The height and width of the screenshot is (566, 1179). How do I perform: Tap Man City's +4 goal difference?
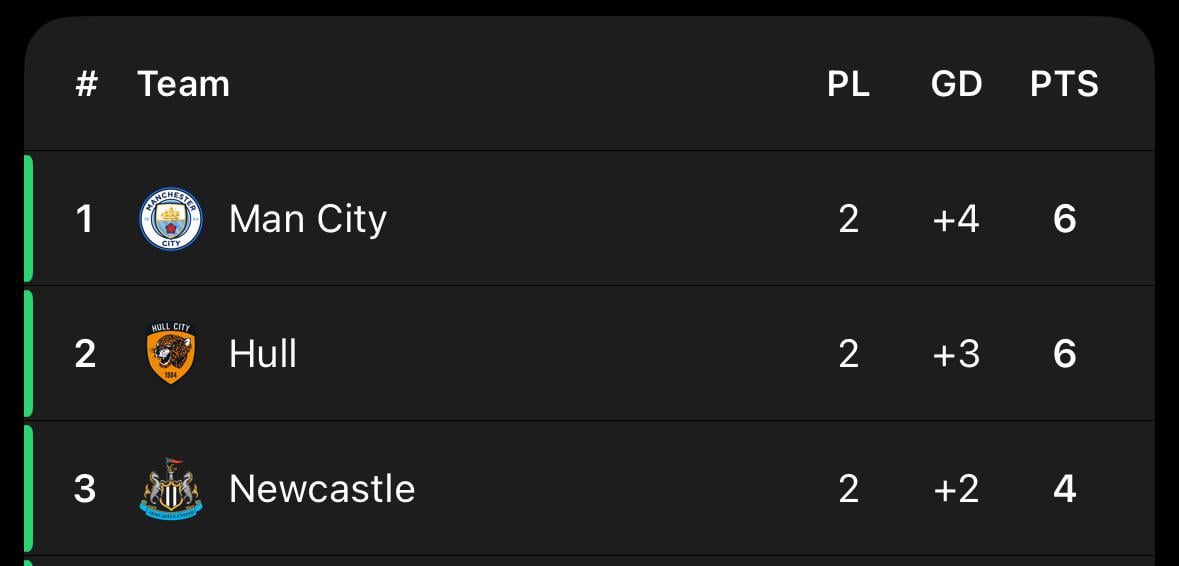pyautogui.click(x=956, y=219)
